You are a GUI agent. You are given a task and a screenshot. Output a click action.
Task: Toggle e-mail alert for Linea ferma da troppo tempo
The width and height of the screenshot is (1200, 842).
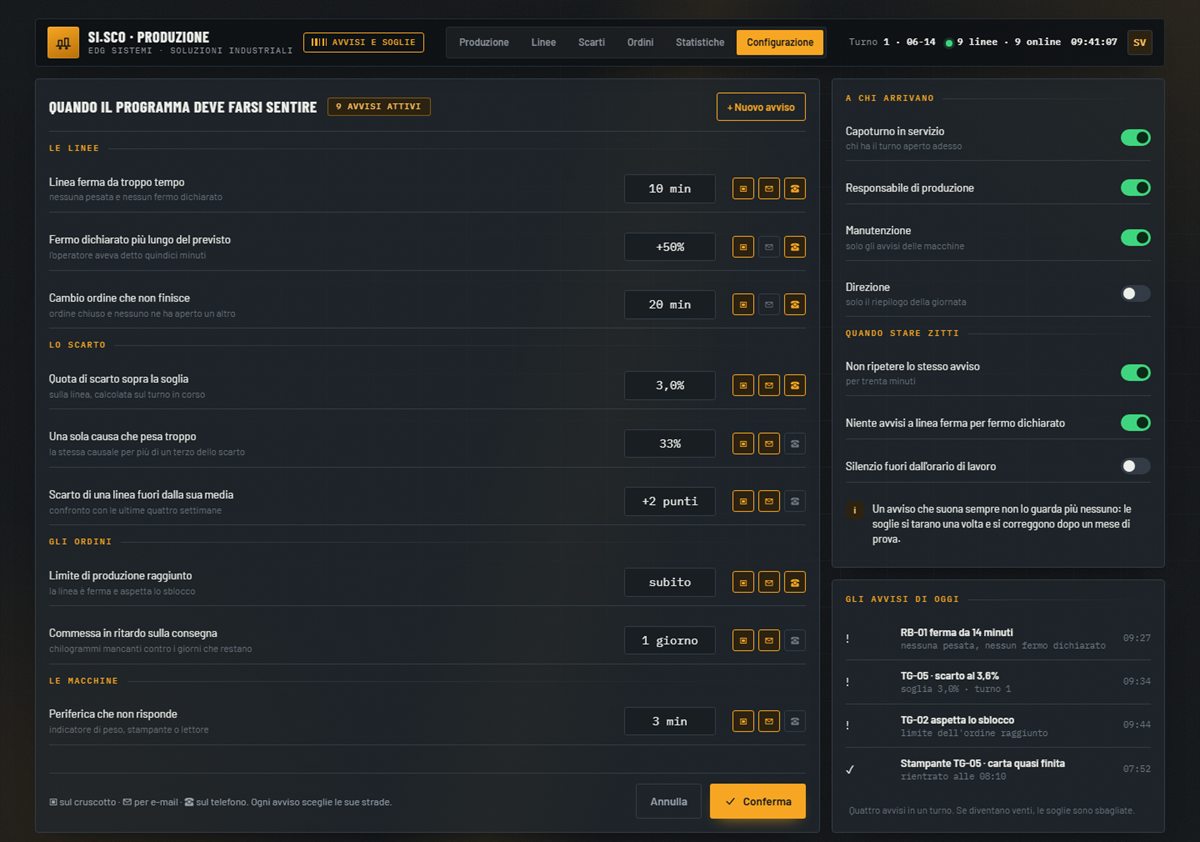769,188
